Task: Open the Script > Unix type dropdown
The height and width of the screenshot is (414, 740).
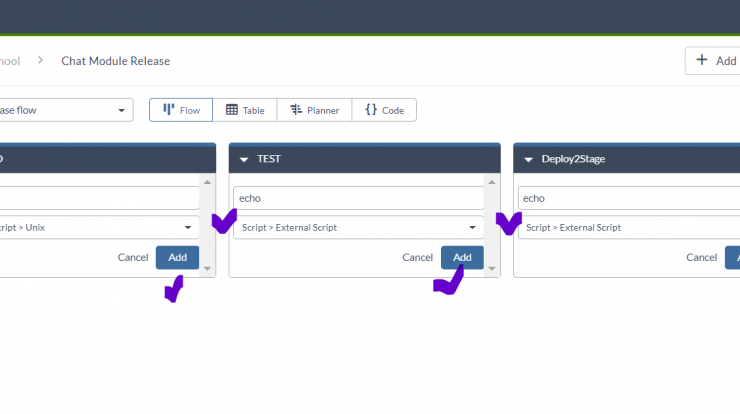Action: (x=99, y=228)
